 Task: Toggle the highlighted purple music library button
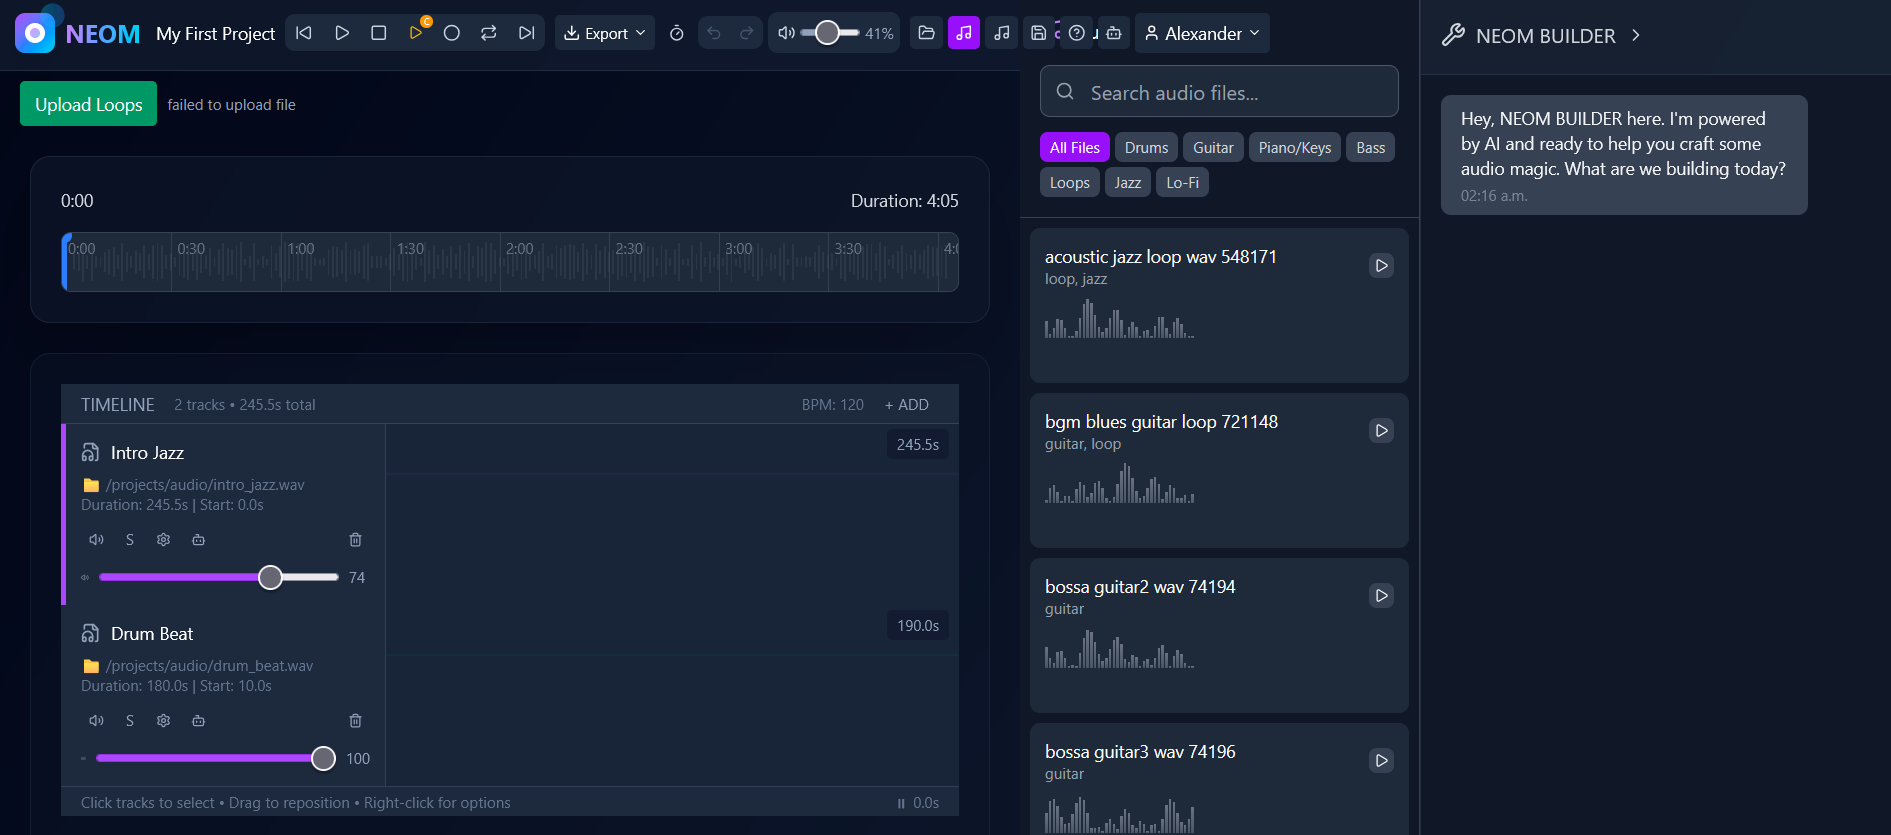[964, 33]
